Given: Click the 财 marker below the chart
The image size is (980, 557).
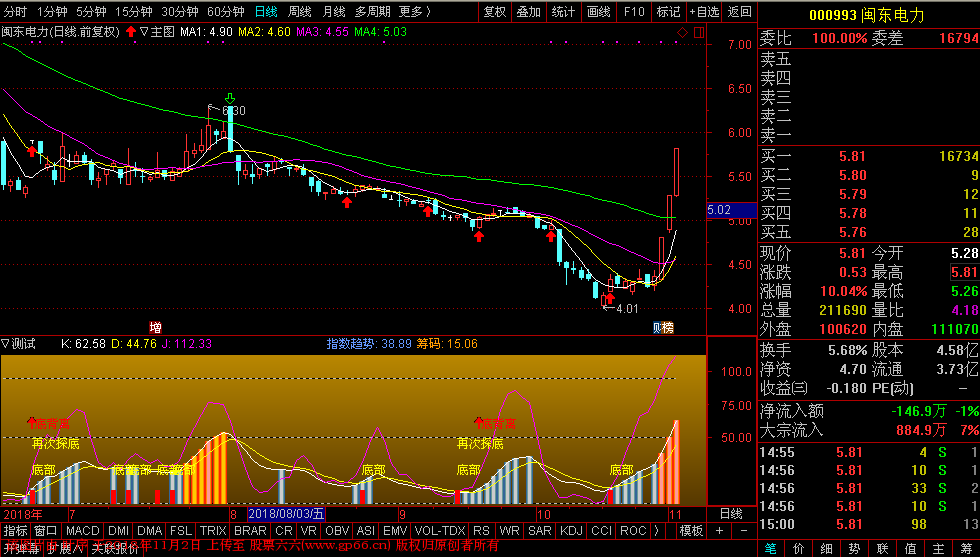Looking at the screenshot, I should [658, 328].
